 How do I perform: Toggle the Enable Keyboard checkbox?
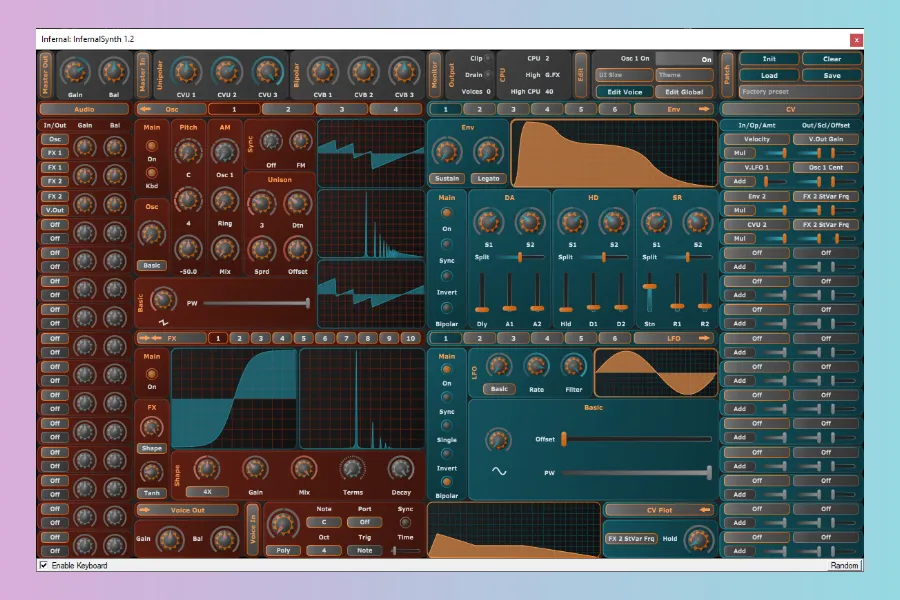[x=43, y=566]
